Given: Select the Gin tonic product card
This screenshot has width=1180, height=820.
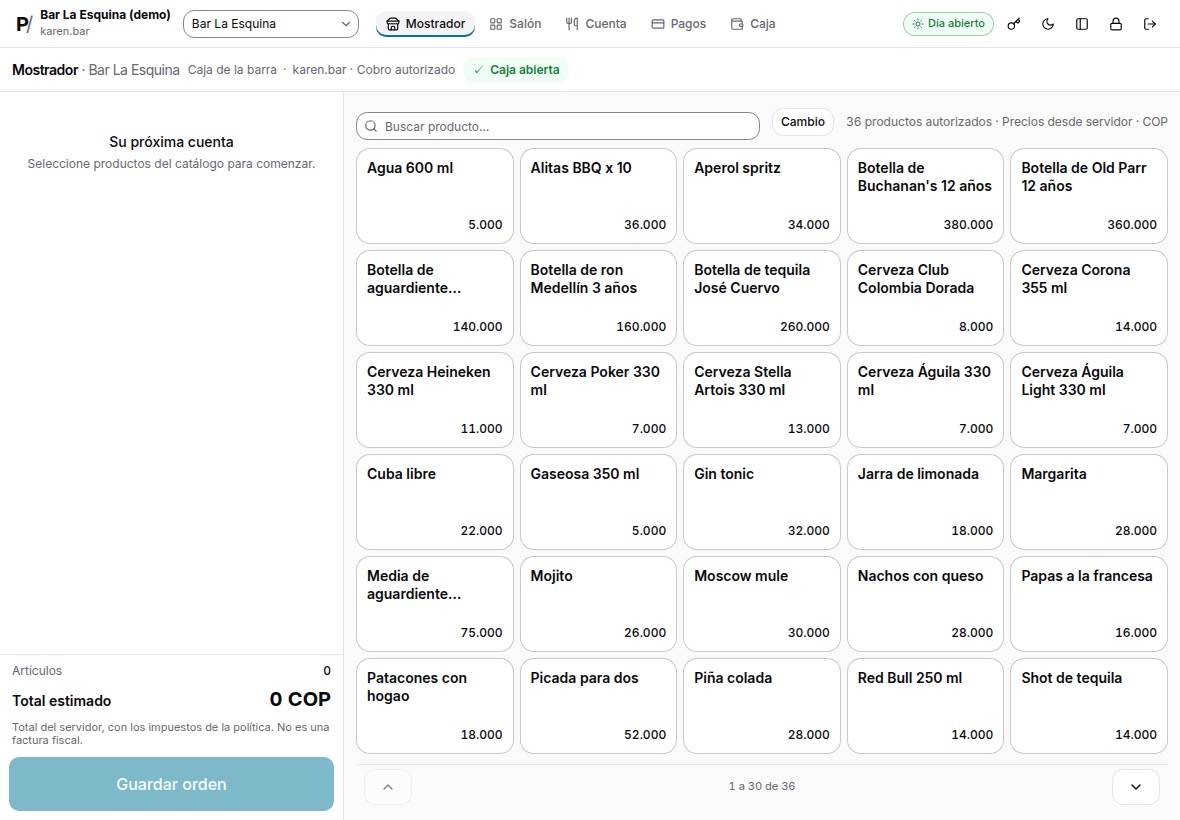Looking at the screenshot, I should pyautogui.click(x=762, y=502).
